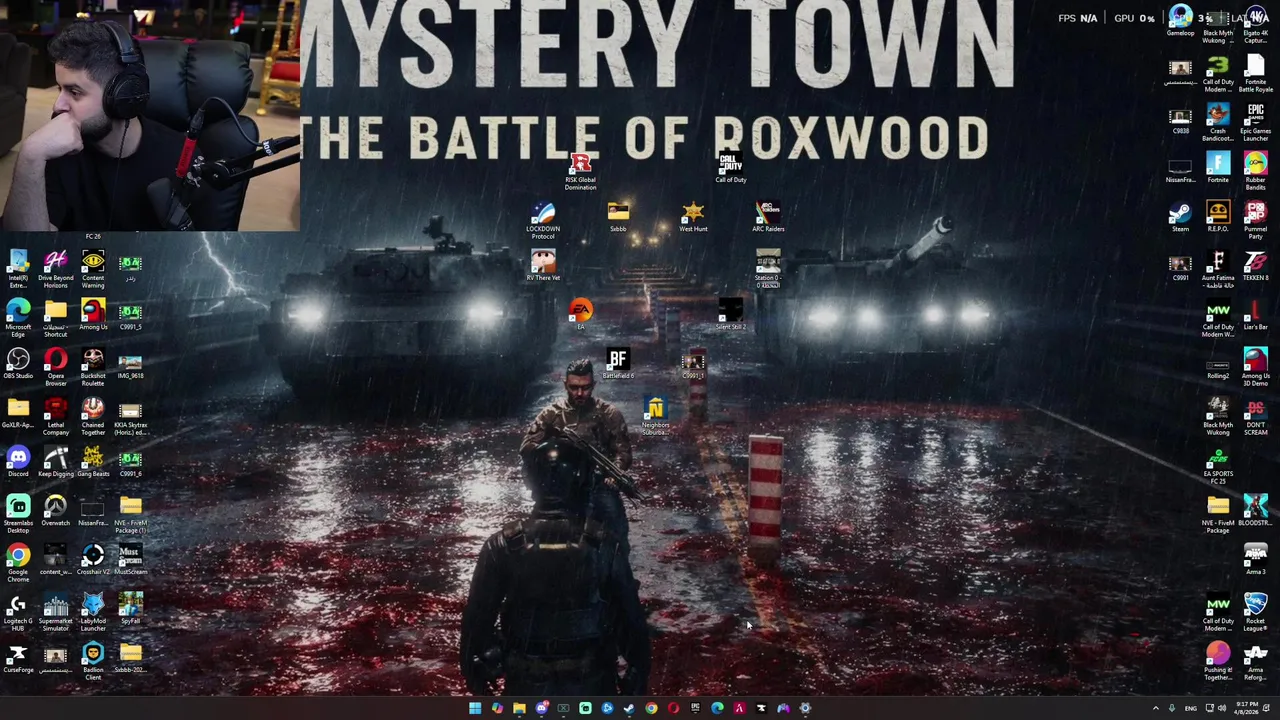The width and height of the screenshot is (1280, 720).
Task: Switch the ENG input language indicator
Action: tap(1190, 708)
